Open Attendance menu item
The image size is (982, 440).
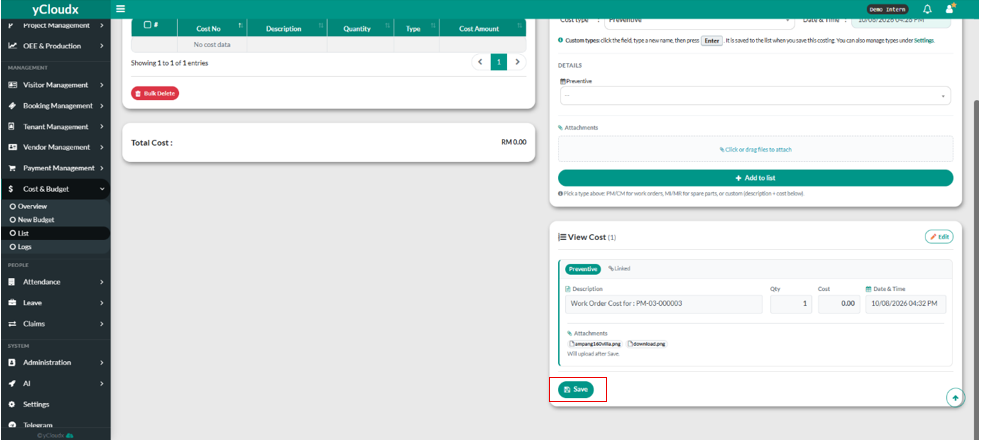pyautogui.click(x=55, y=282)
